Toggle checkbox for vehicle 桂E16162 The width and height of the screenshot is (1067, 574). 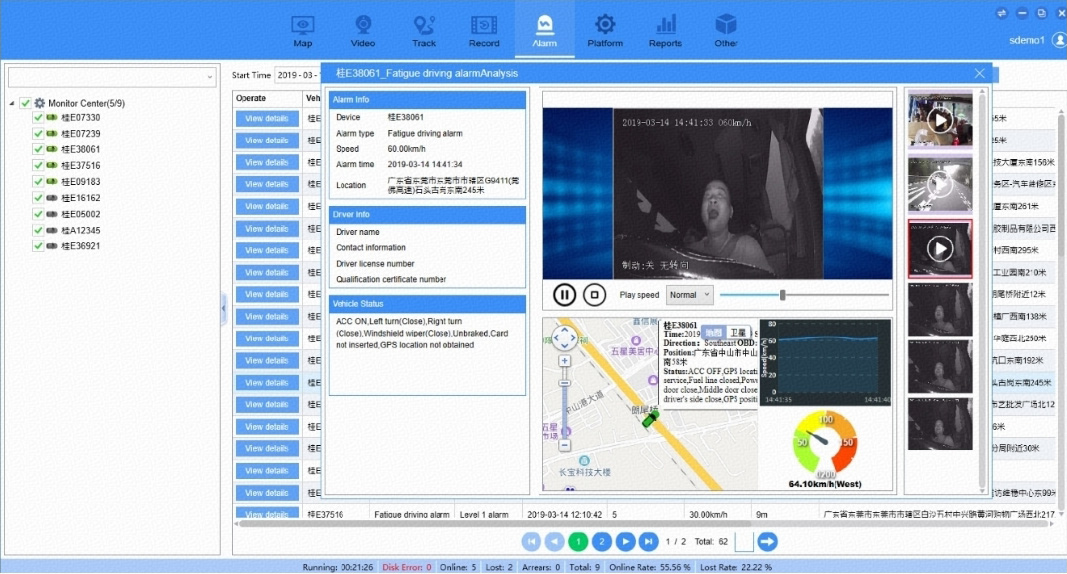point(38,198)
